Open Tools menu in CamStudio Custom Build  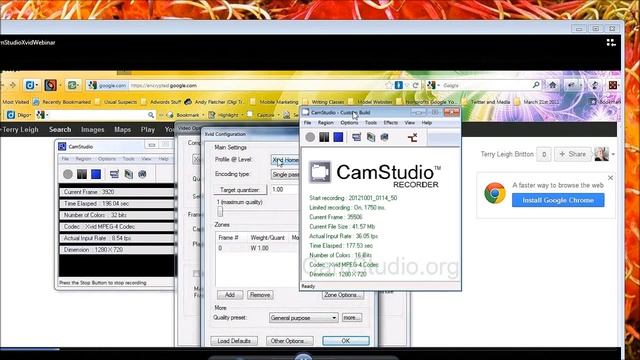coord(371,122)
